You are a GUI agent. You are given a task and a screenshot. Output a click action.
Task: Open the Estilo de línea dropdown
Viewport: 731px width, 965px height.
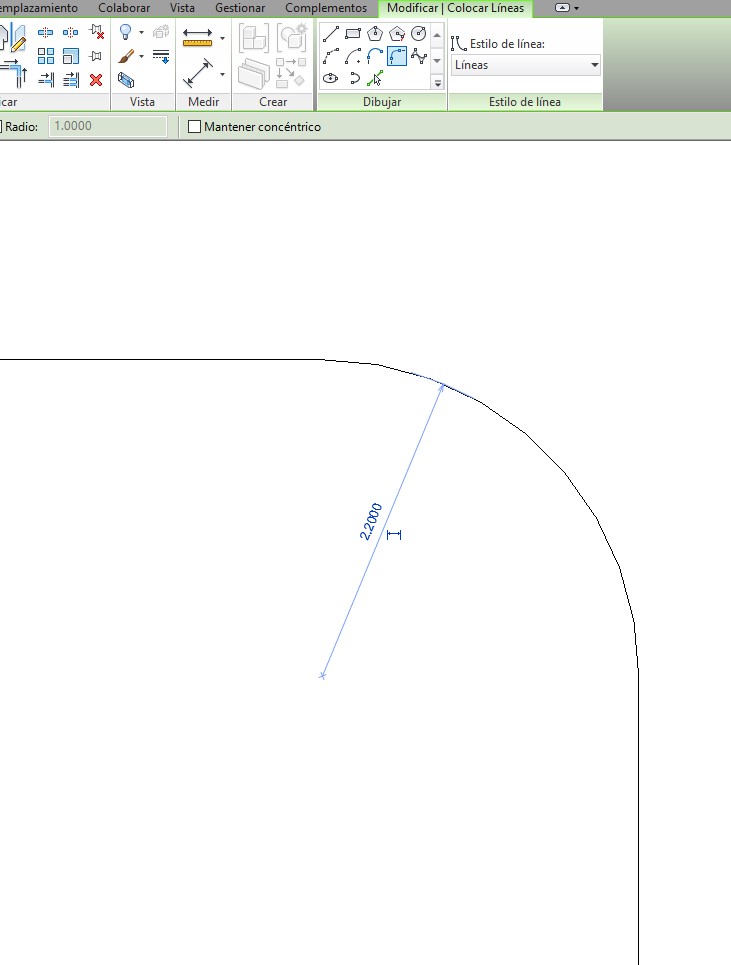(x=525, y=65)
